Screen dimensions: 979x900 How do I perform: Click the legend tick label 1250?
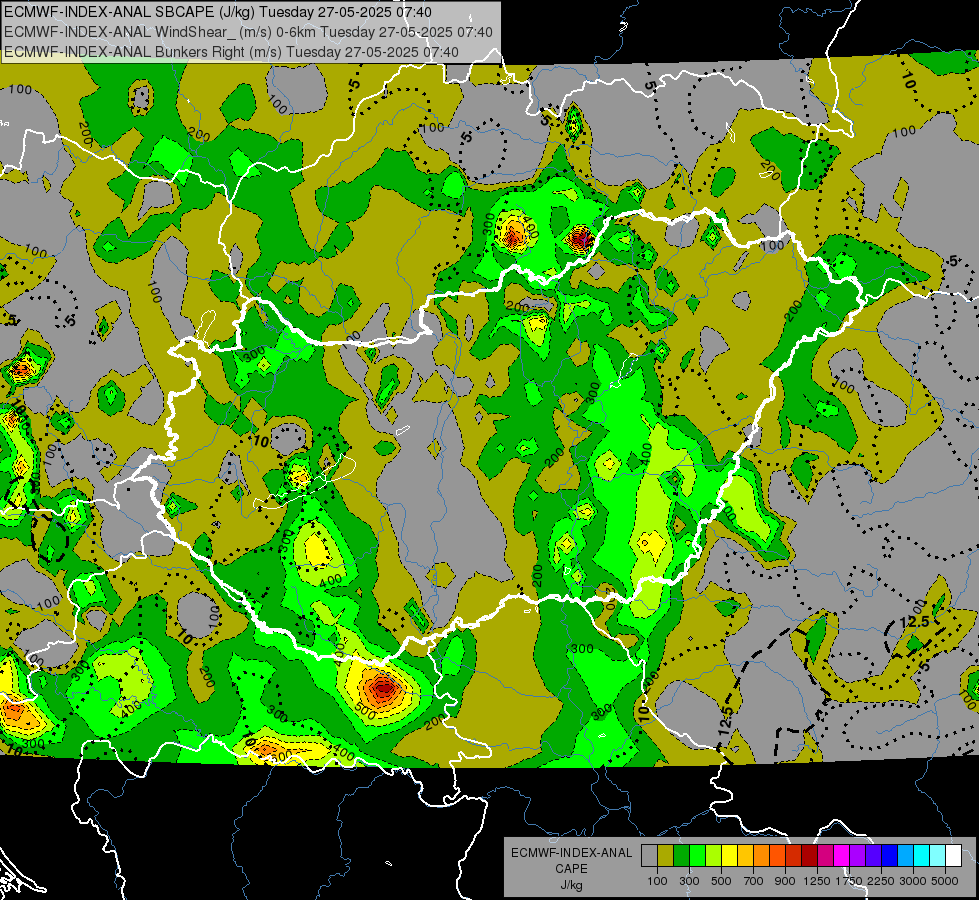[x=817, y=881]
